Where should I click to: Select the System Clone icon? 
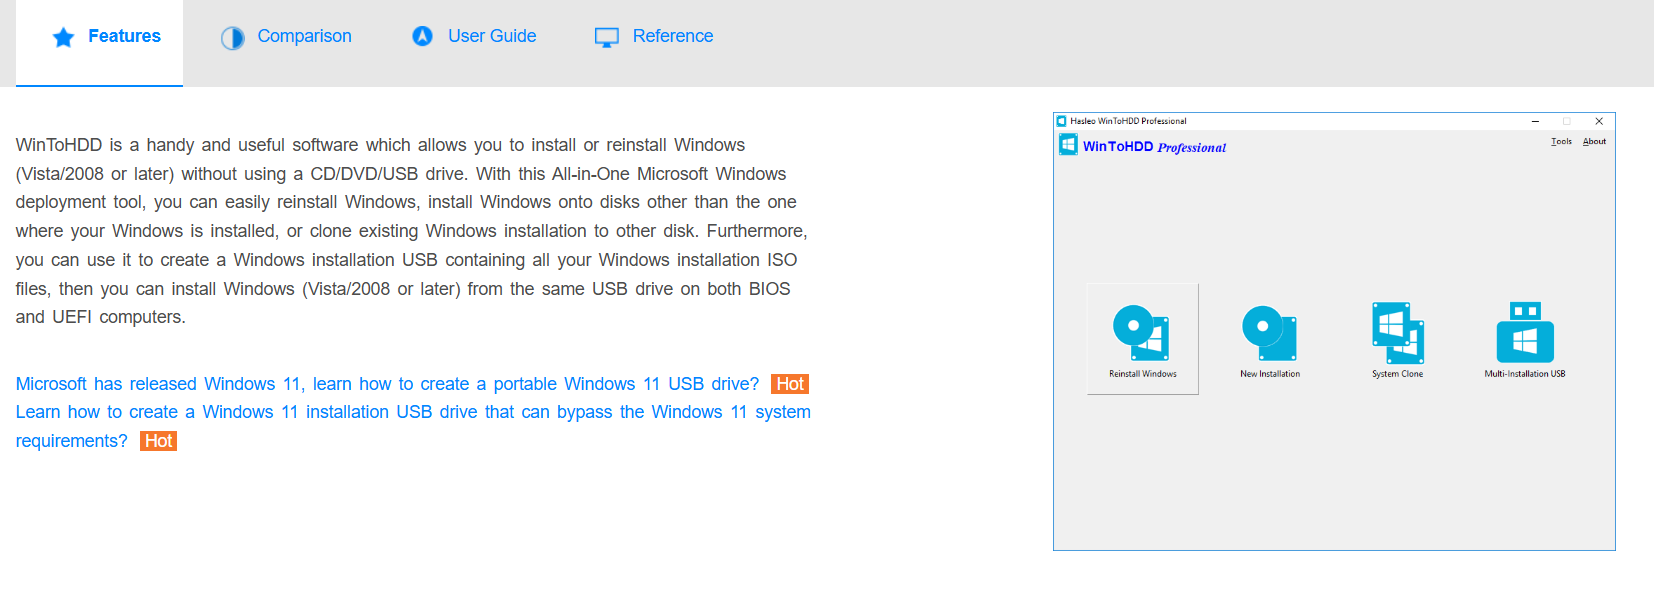click(1397, 332)
